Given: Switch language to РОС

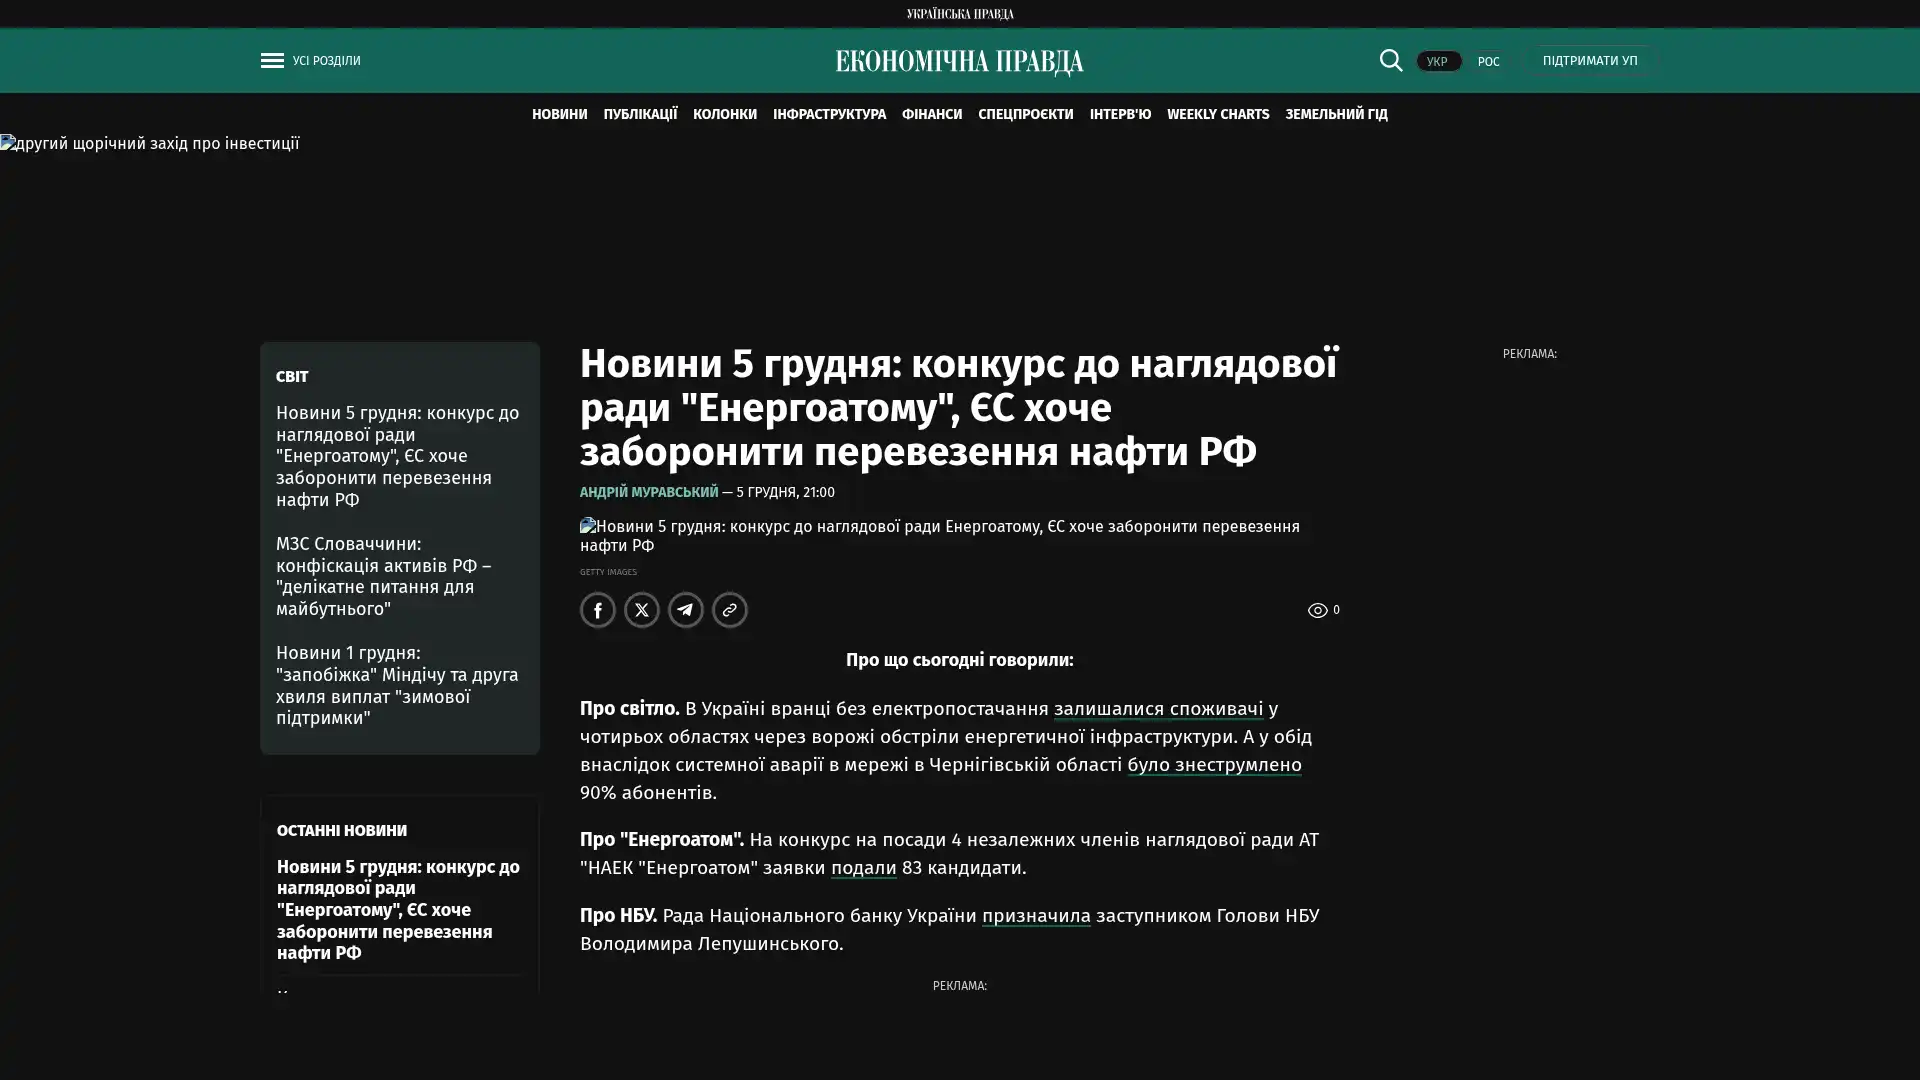Looking at the screenshot, I should [1488, 61].
